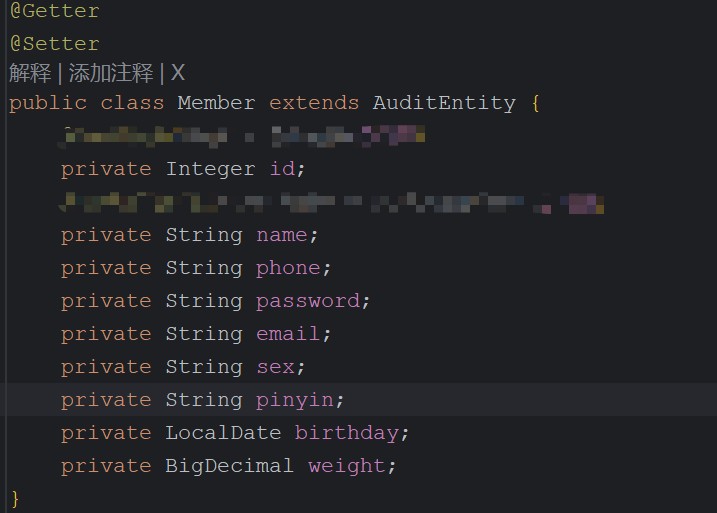The image size is (717, 513).
Task: Click the BigDecimal type name
Action: [x=230, y=466]
